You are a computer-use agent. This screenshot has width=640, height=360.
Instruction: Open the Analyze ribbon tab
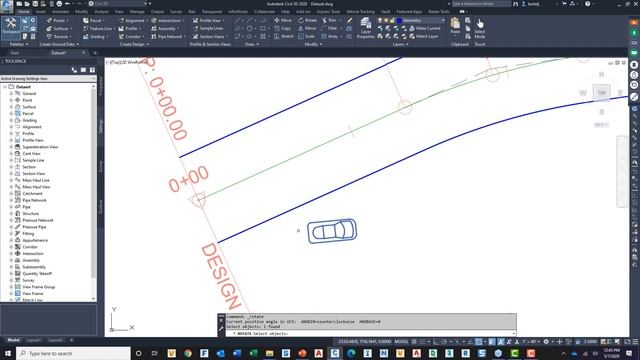(x=101, y=12)
